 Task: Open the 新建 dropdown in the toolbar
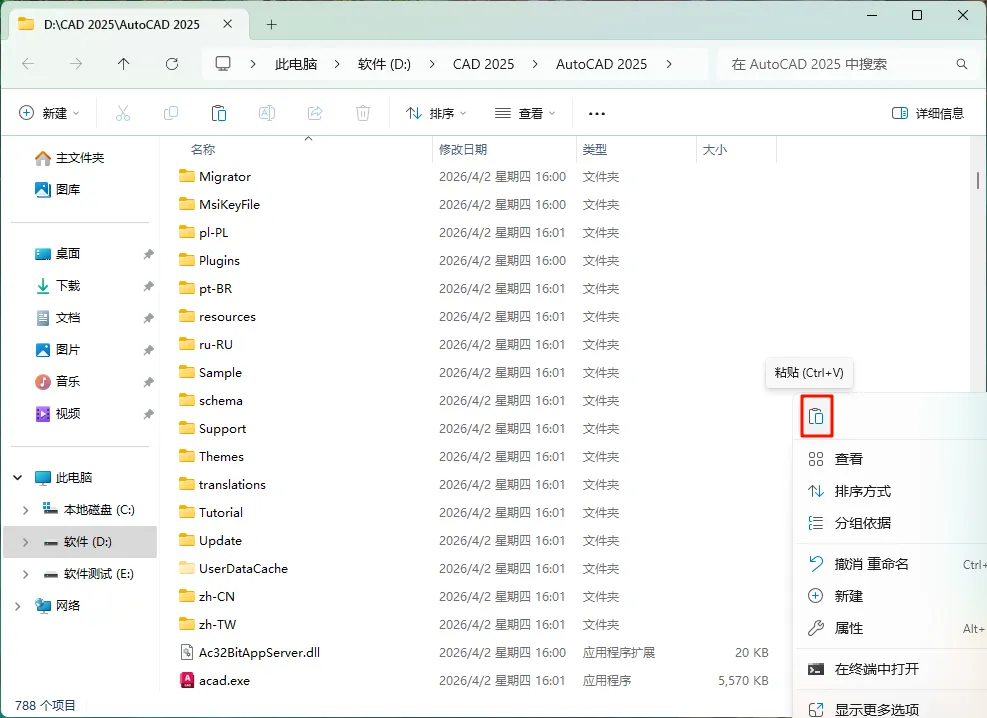[x=50, y=113]
